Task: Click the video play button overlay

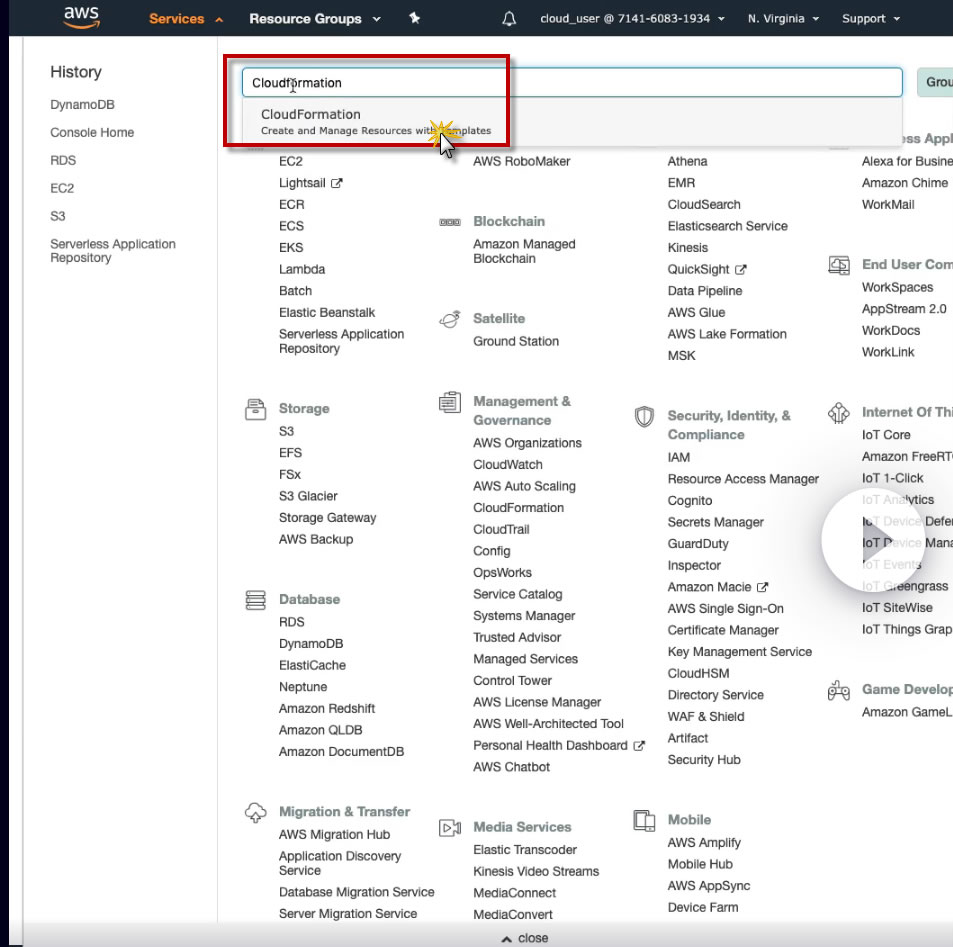Action: (x=873, y=539)
